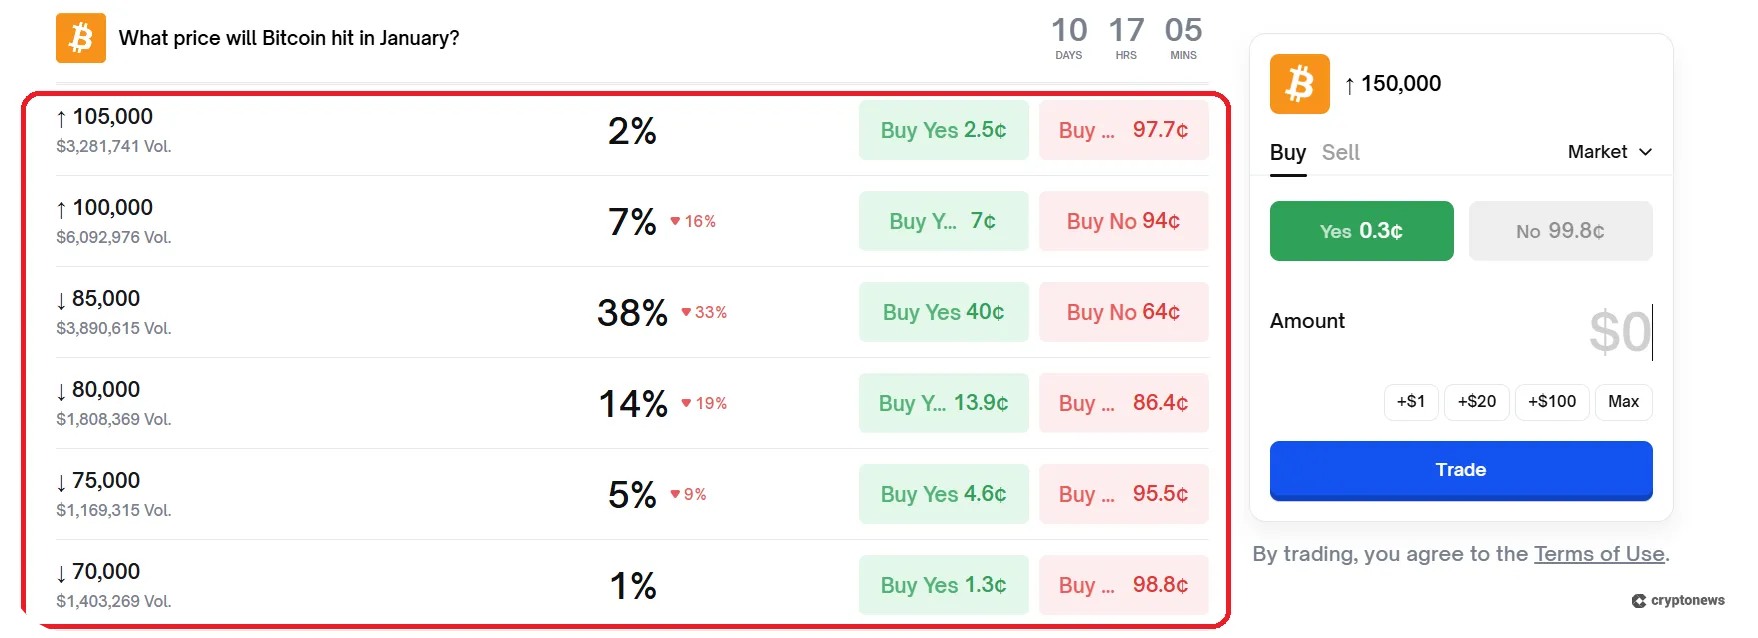Switch to the Buy tab
The height and width of the screenshot is (638, 1758).
(x=1288, y=152)
